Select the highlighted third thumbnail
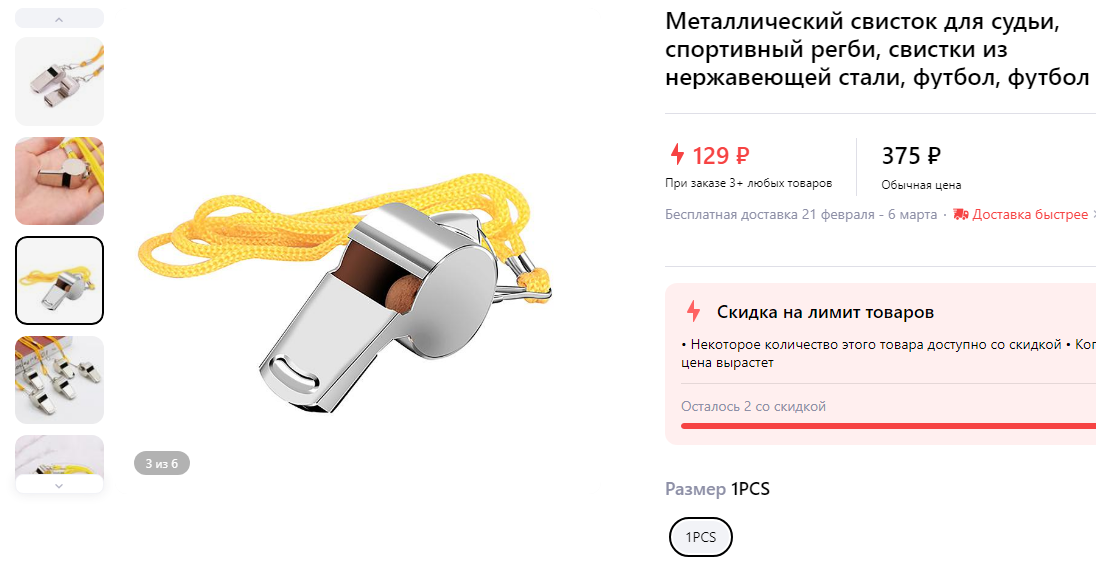Image resolution: width=1096 pixels, height=584 pixels. point(59,280)
